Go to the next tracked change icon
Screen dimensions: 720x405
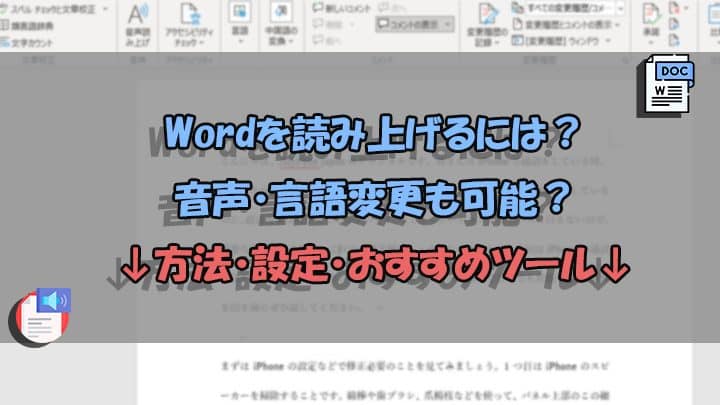tap(674, 41)
